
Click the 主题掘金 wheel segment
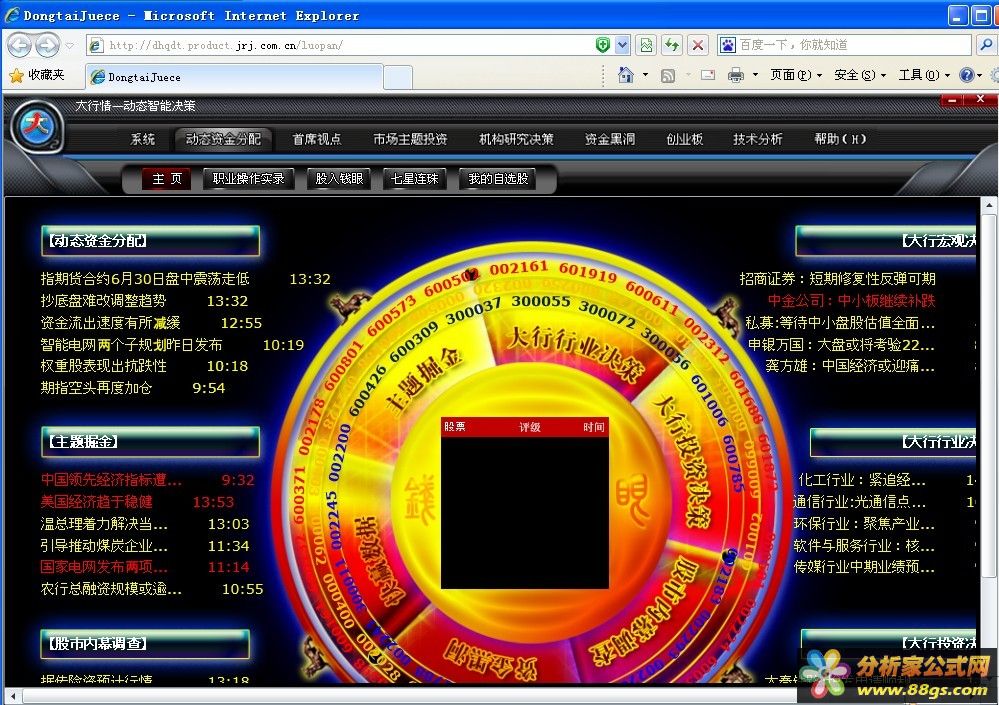(x=426, y=380)
